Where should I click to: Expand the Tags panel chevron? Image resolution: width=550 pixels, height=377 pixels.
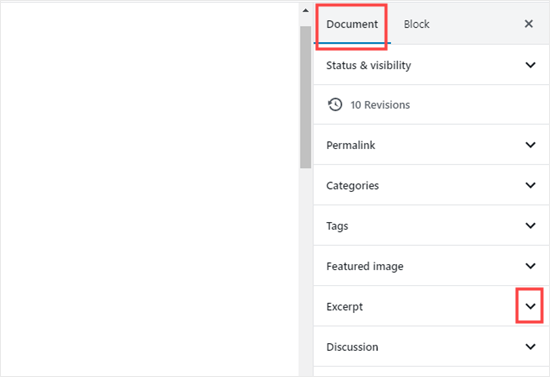530,225
